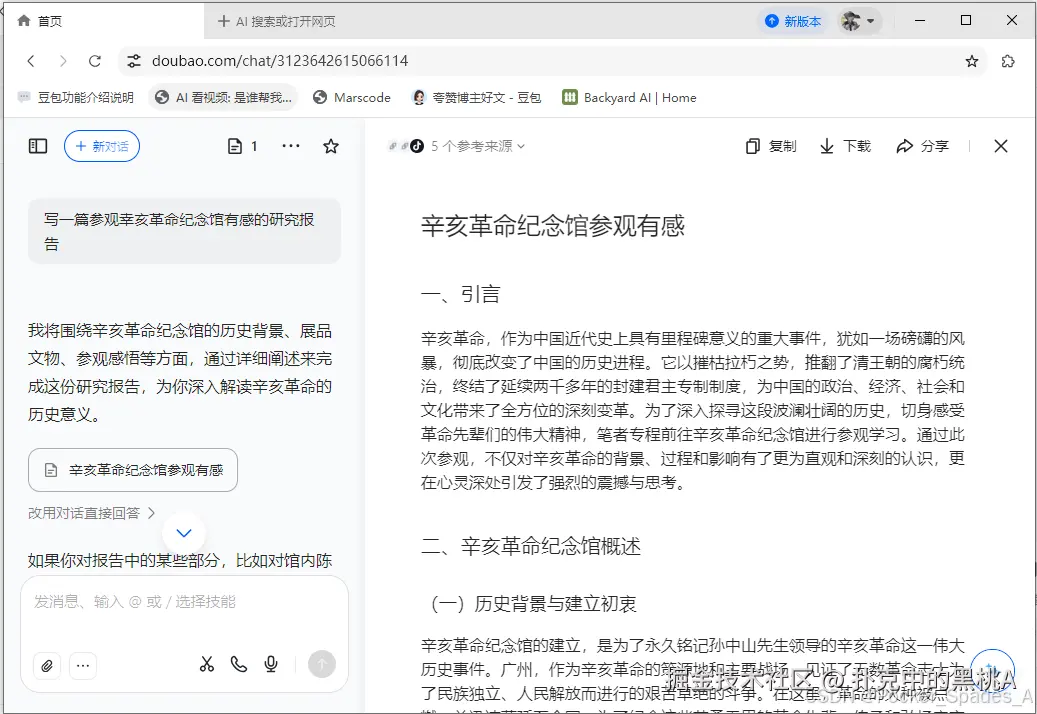
Task: Open more input options ellipsis button
Action: (x=83, y=665)
